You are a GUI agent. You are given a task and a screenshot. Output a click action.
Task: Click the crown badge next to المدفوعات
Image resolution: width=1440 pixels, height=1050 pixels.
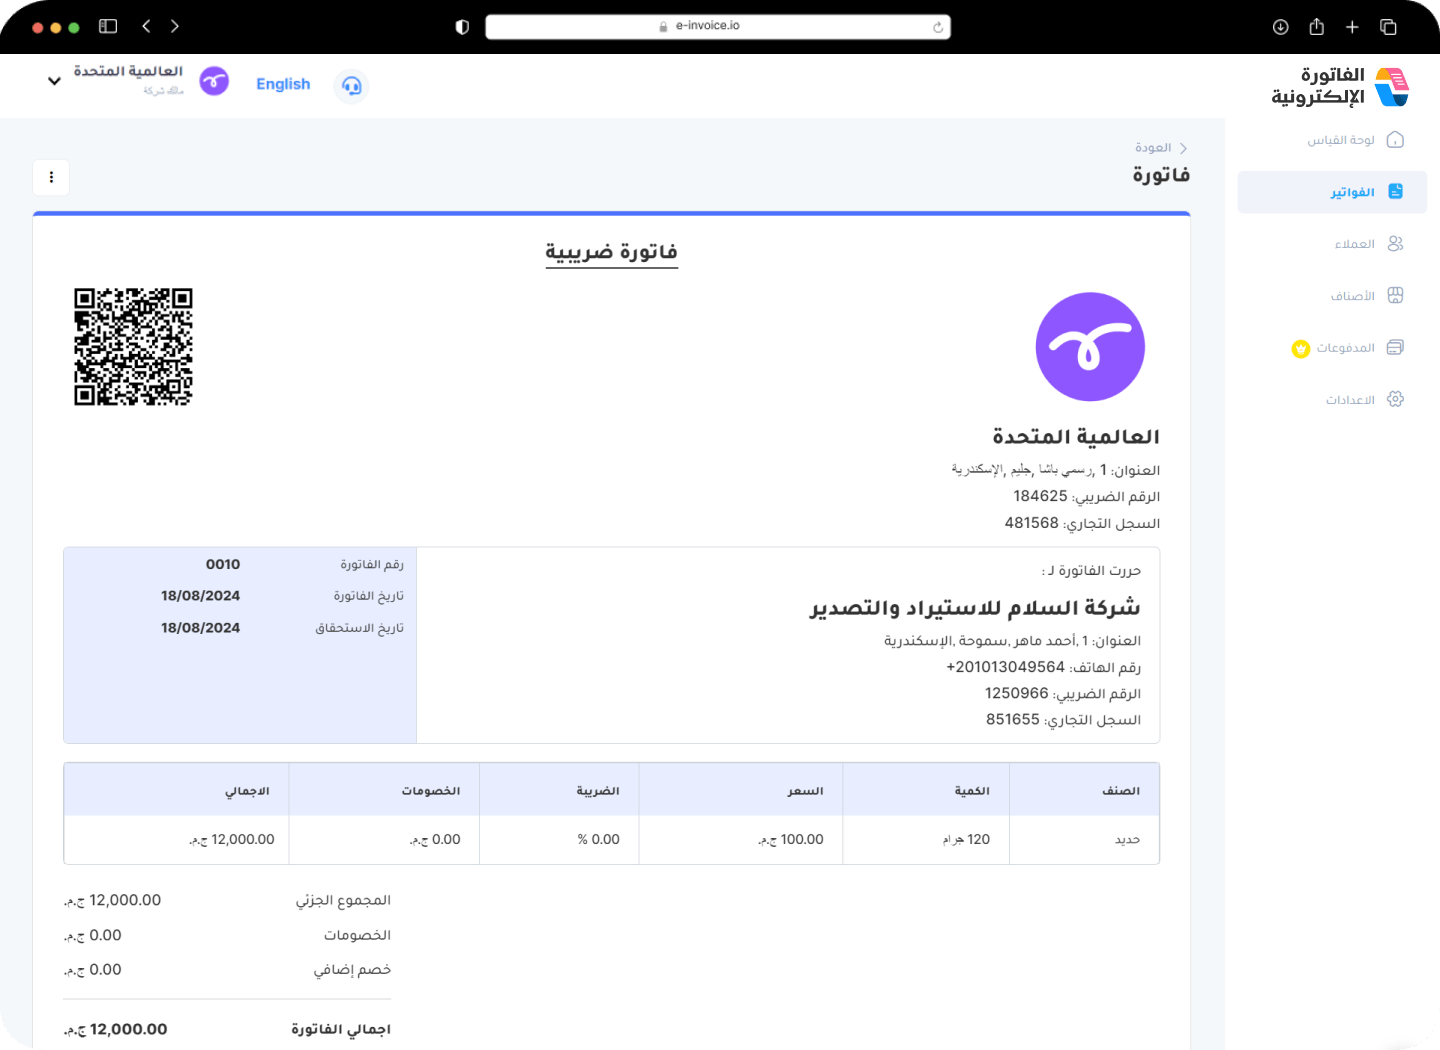1299,349
